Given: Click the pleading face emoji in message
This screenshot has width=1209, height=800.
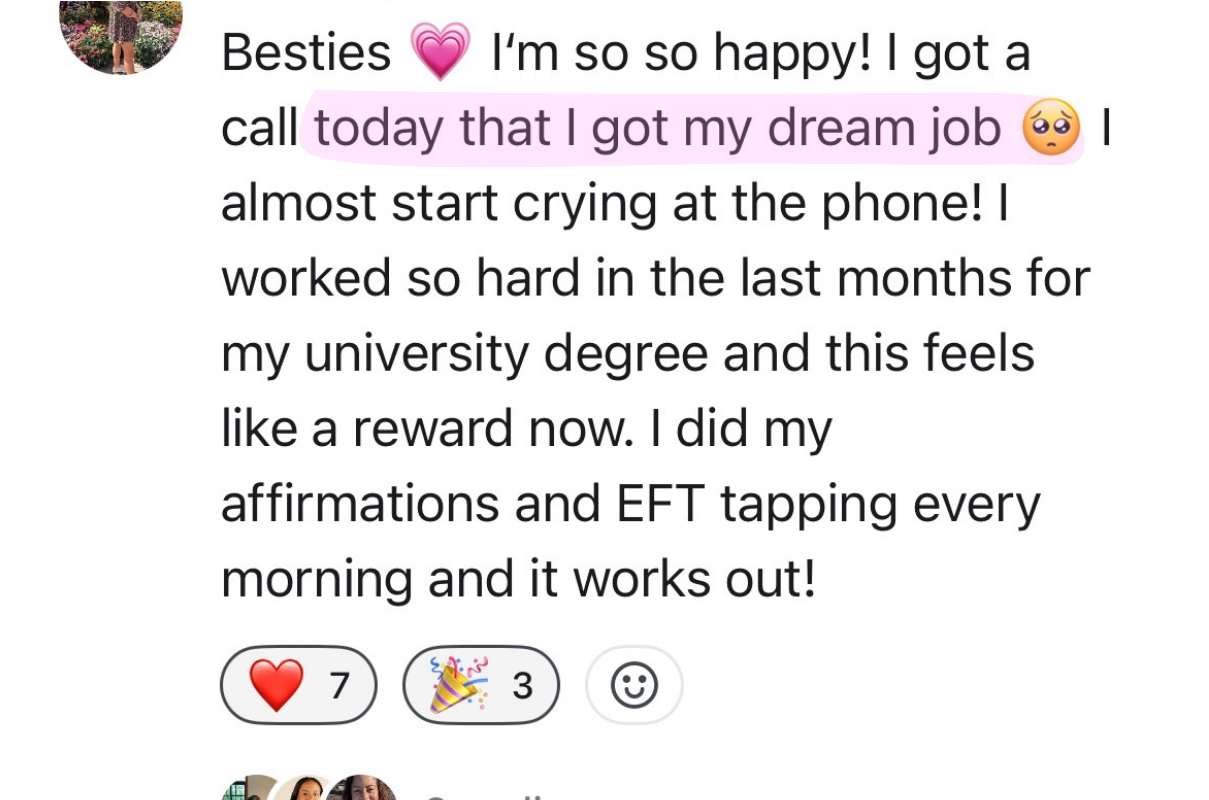Looking at the screenshot, I should [x=1051, y=128].
